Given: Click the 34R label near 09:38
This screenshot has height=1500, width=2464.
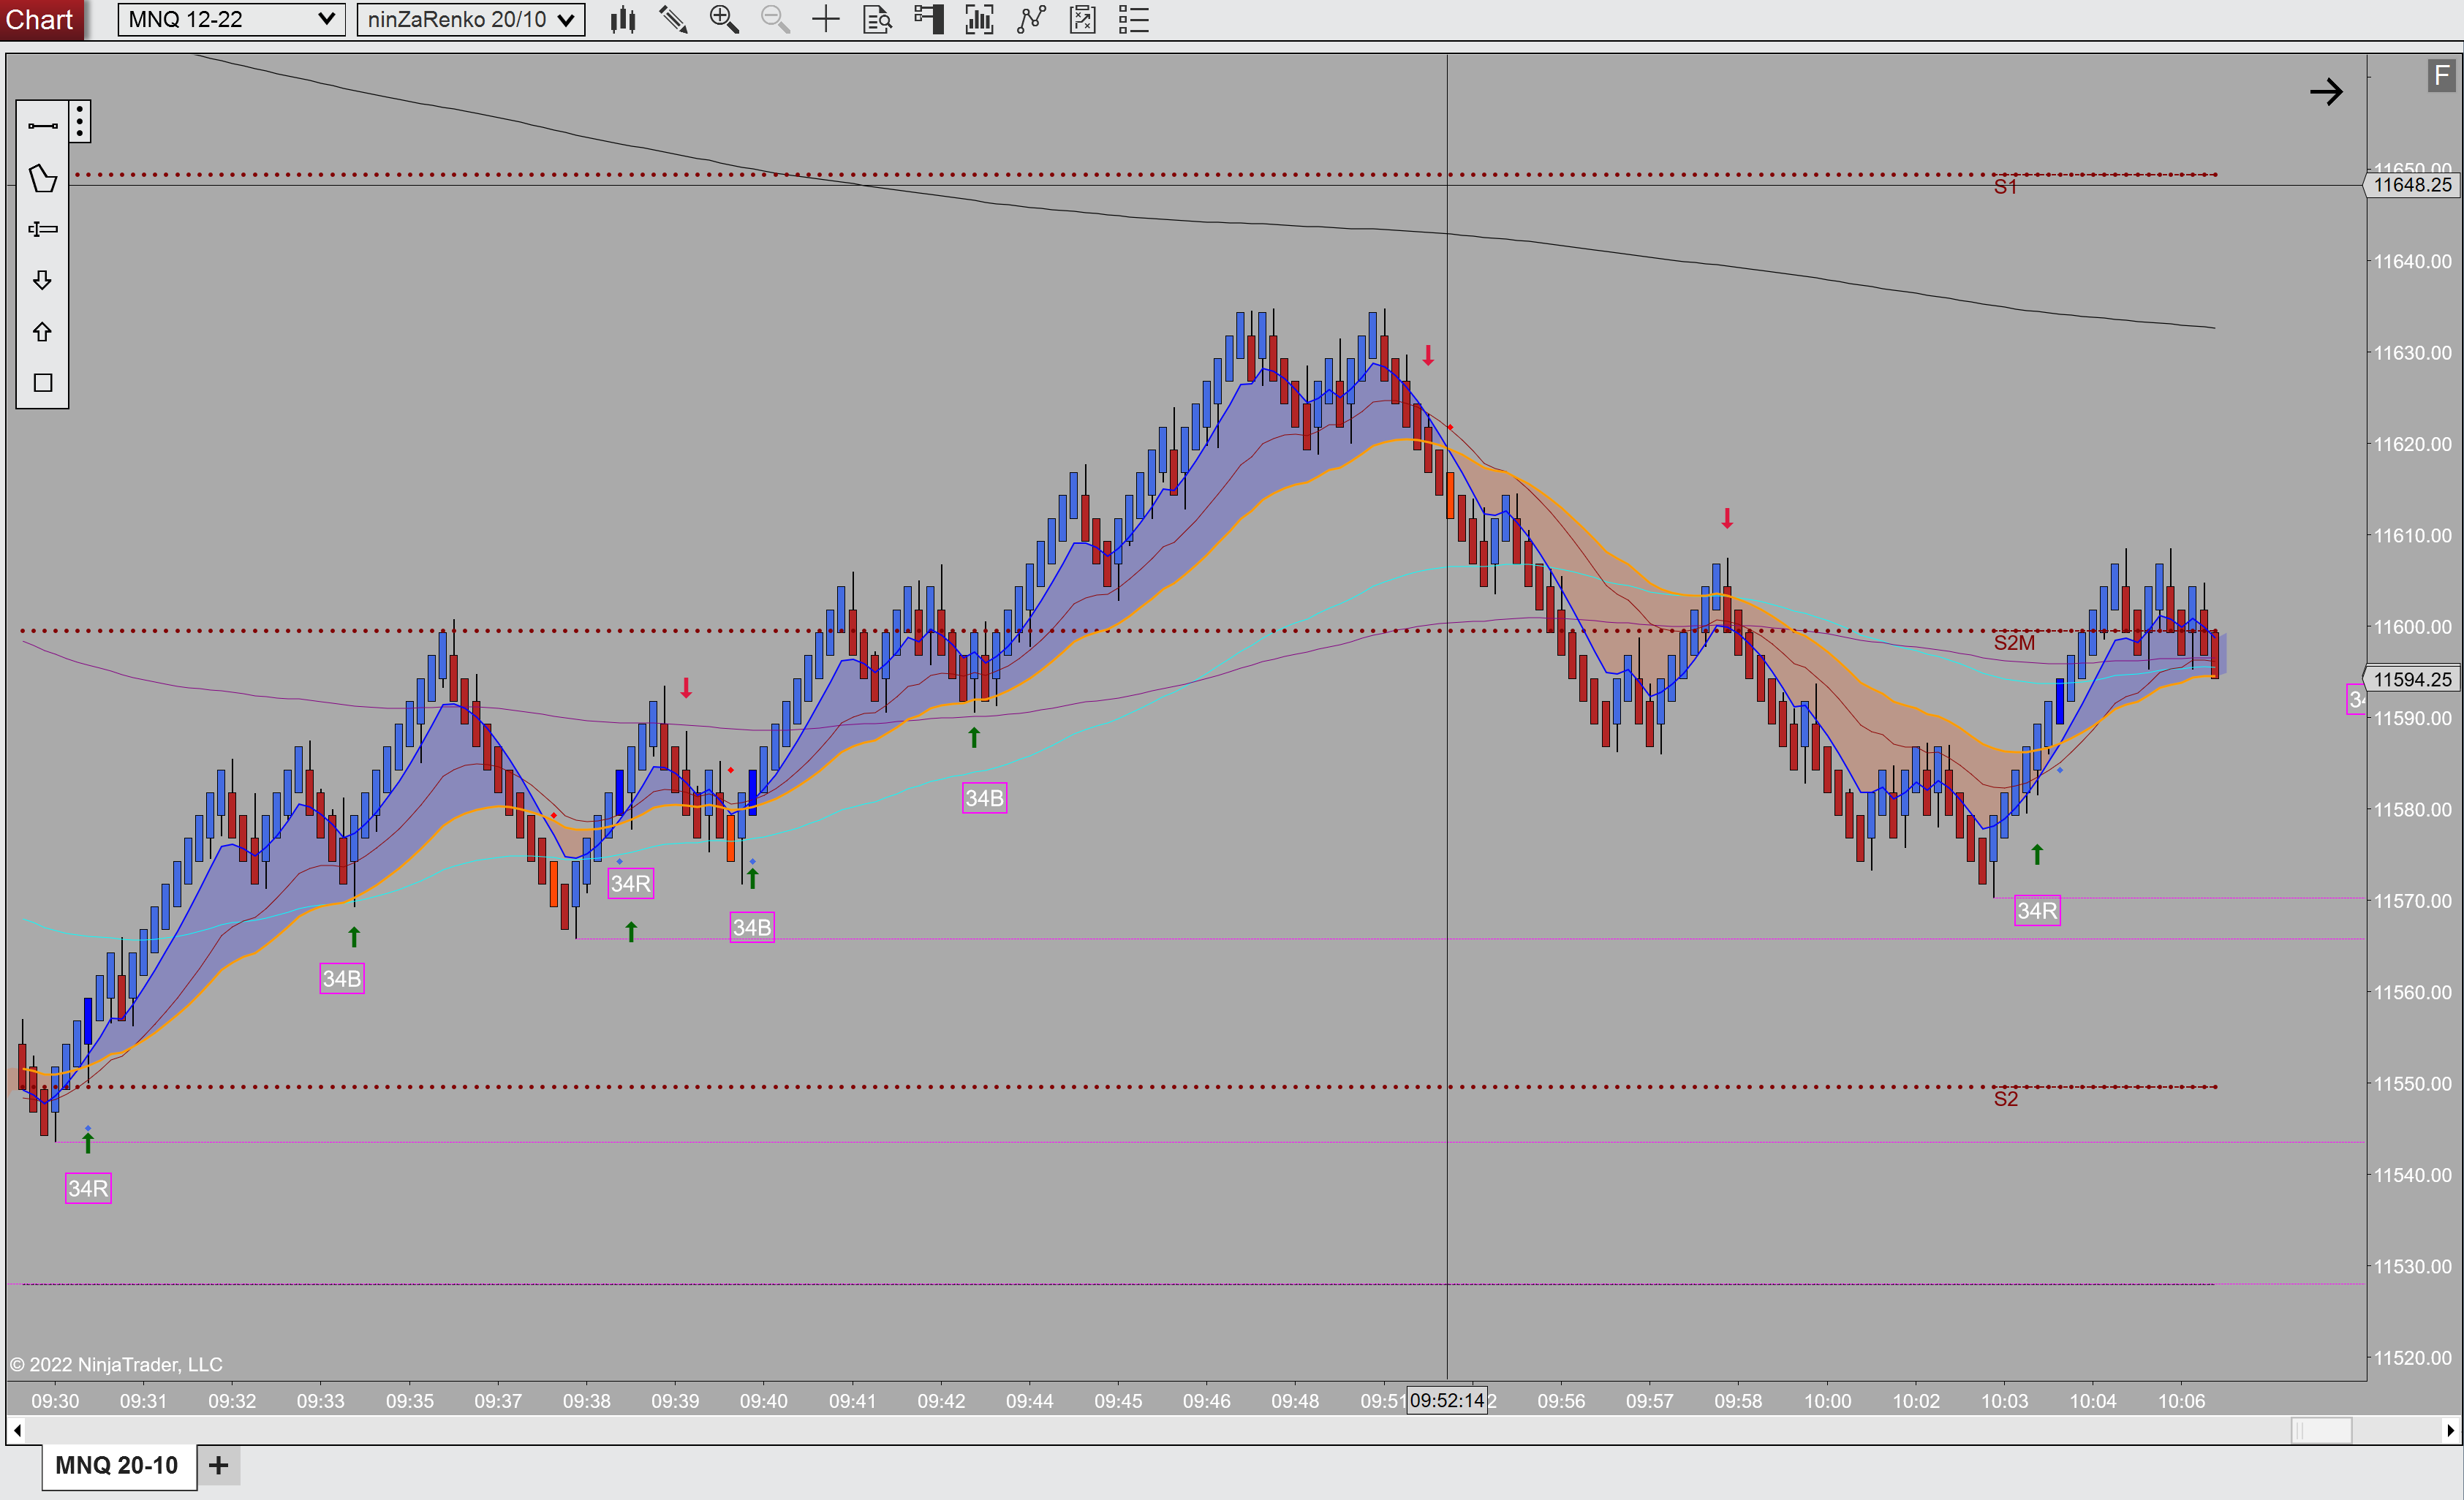Looking at the screenshot, I should [630, 884].
